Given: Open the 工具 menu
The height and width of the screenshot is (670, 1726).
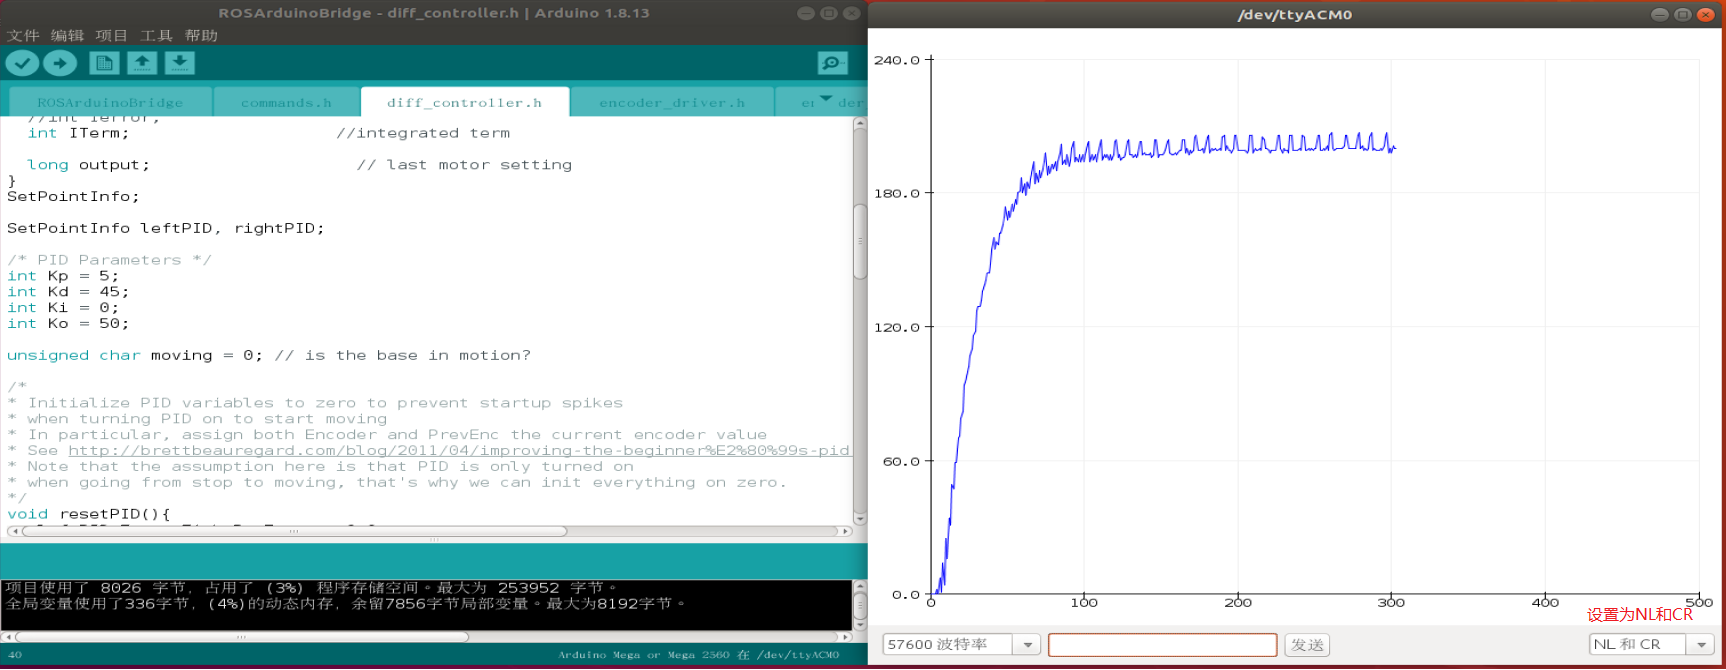Looking at the screenshot, I should (x=156, y=35).
